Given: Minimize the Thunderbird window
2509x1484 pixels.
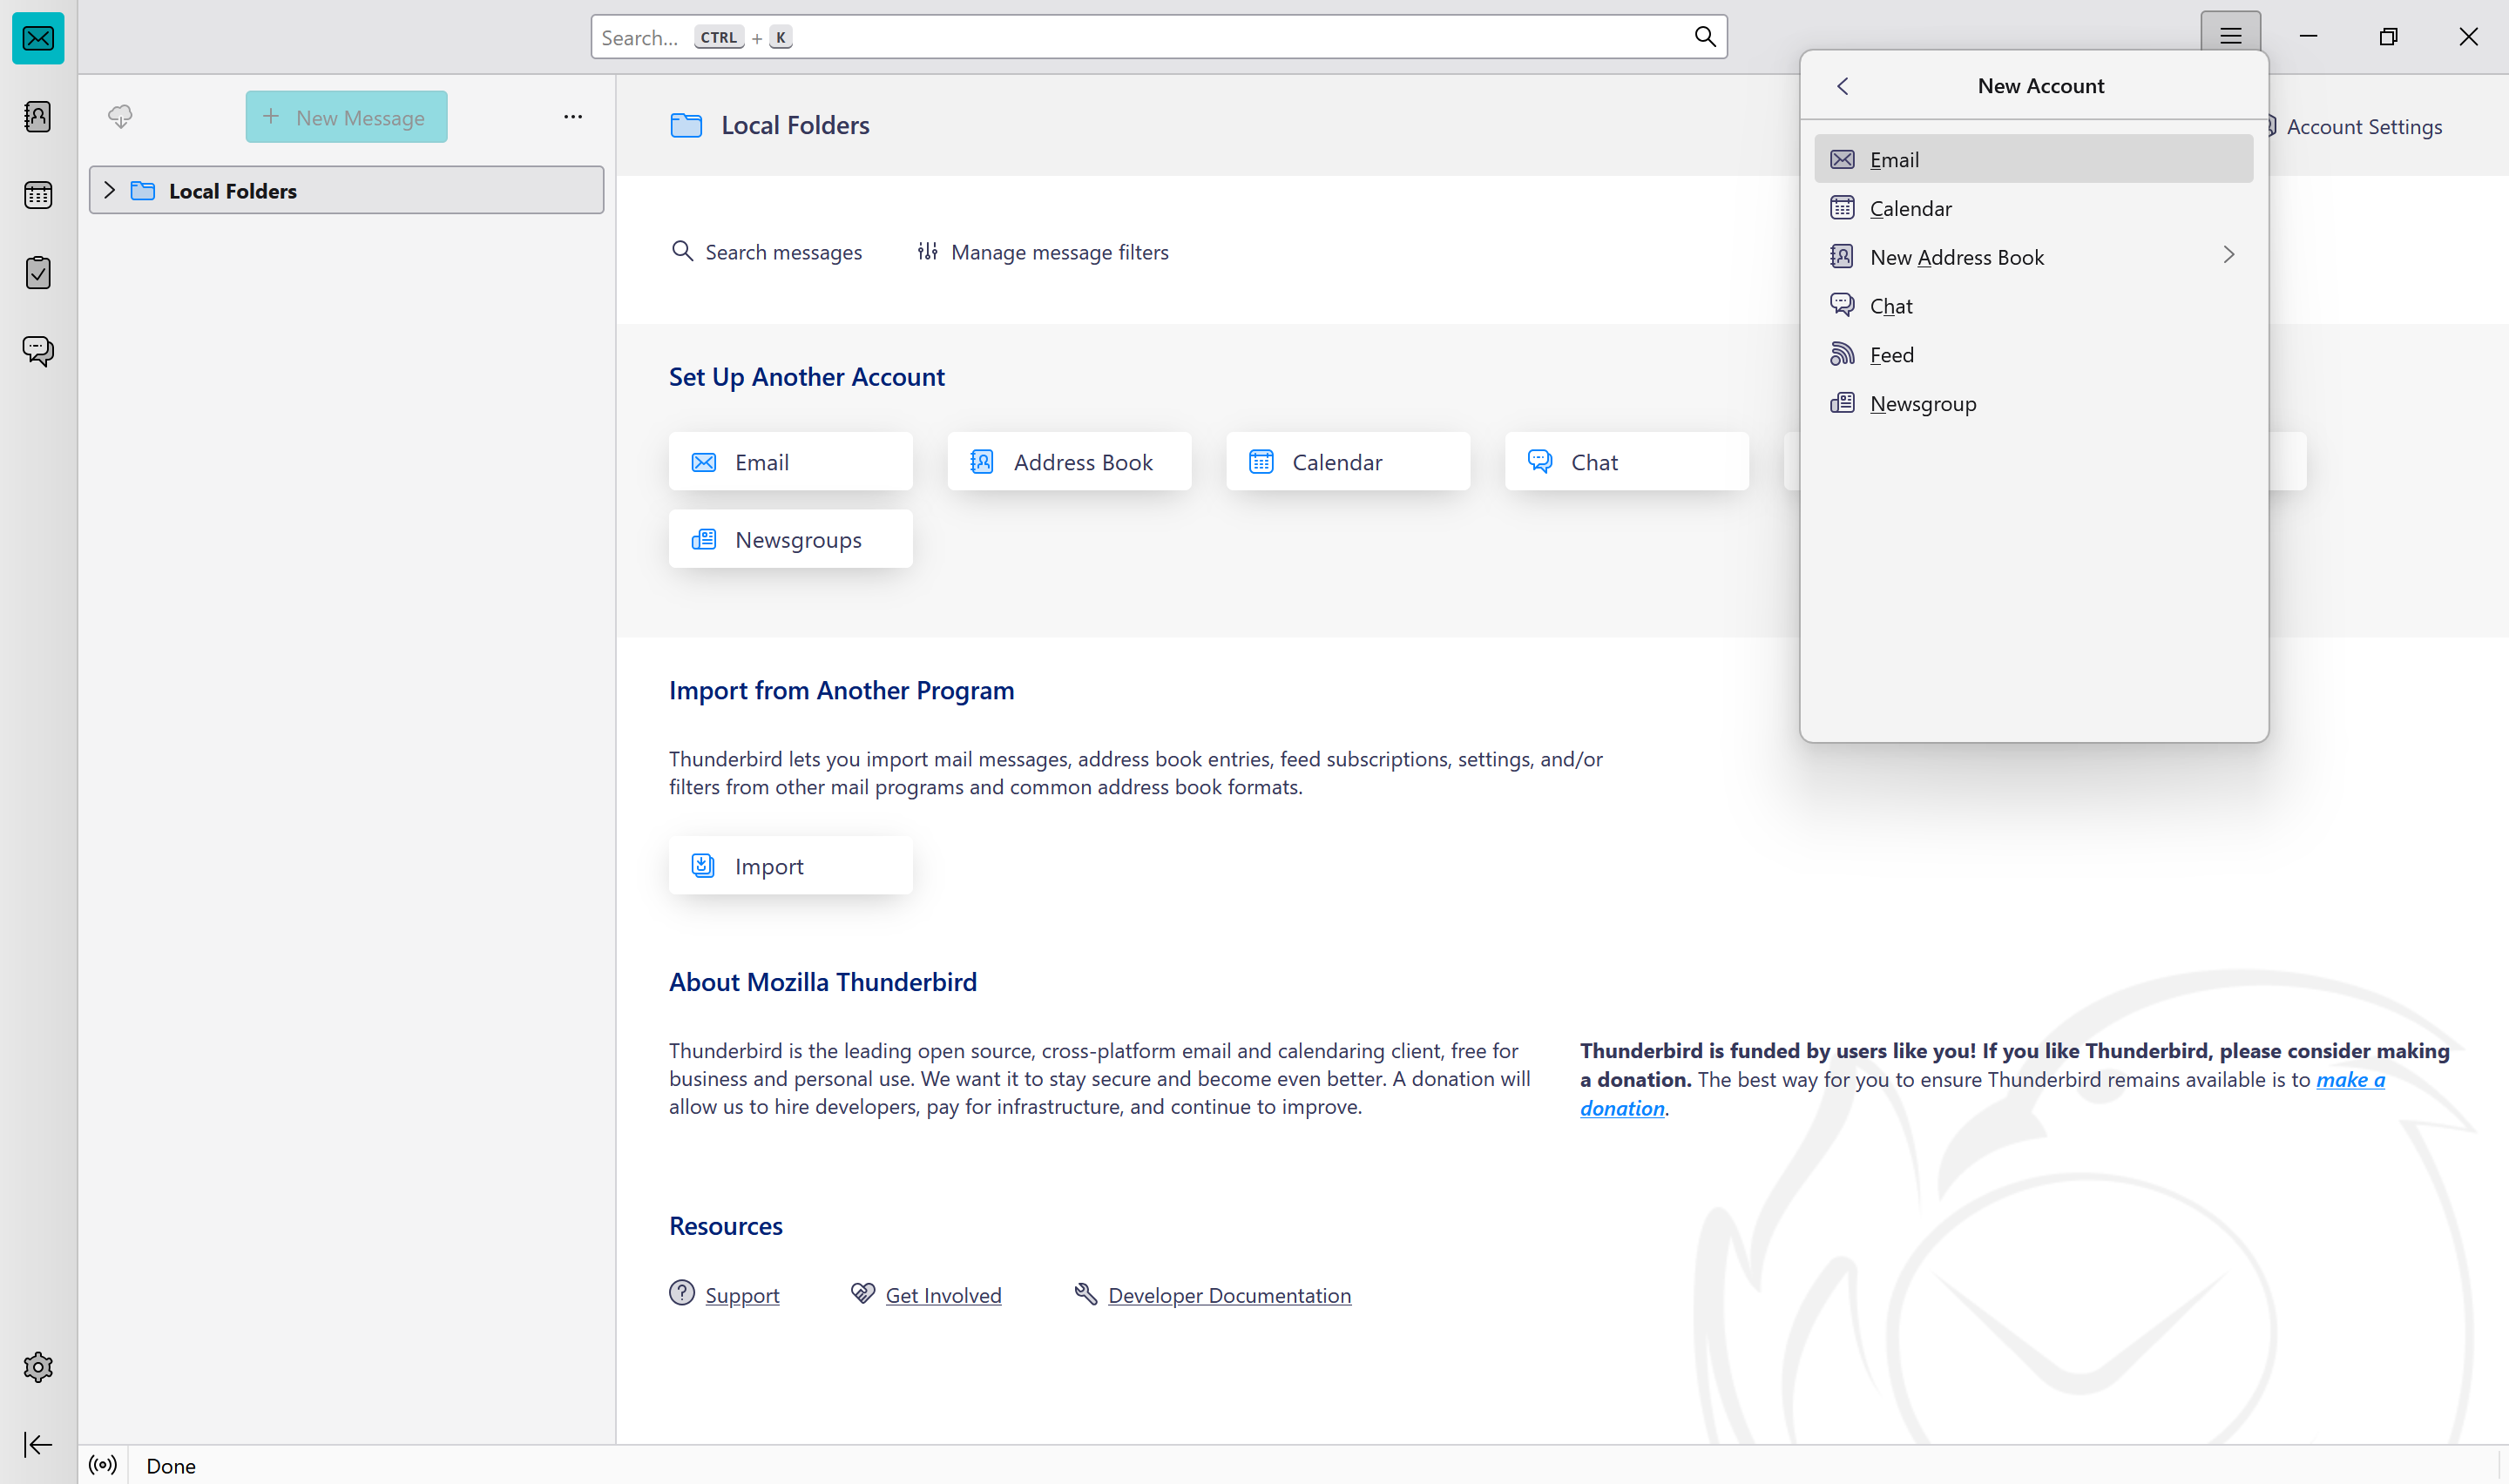Looking at the screenshot, I should pos(2308,36).
